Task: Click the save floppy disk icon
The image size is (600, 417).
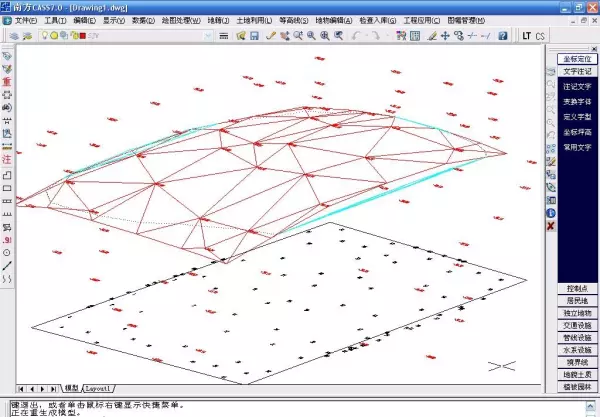Action: [254, 36]
